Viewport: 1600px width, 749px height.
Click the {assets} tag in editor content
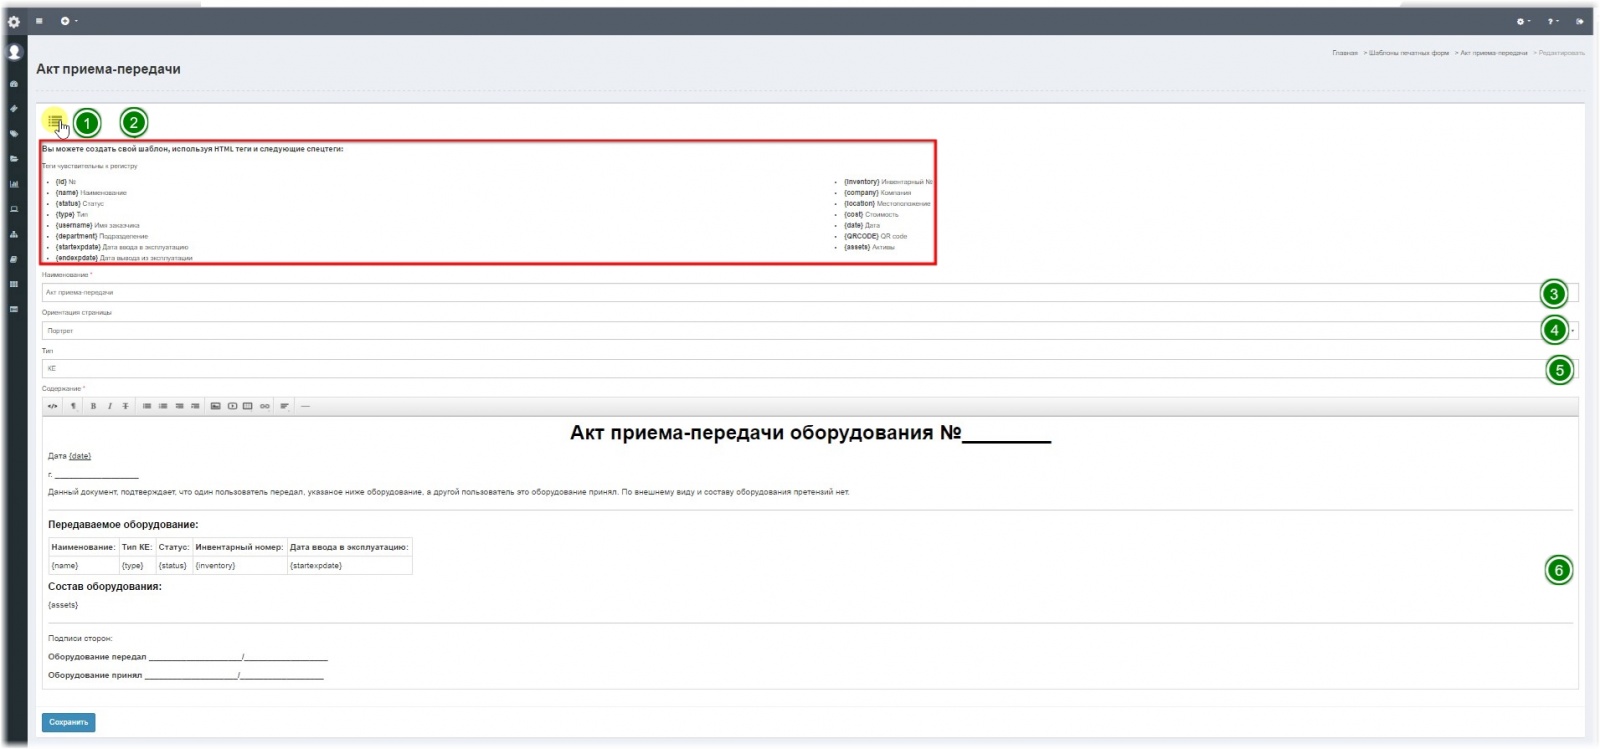click(x=63, y=605)
